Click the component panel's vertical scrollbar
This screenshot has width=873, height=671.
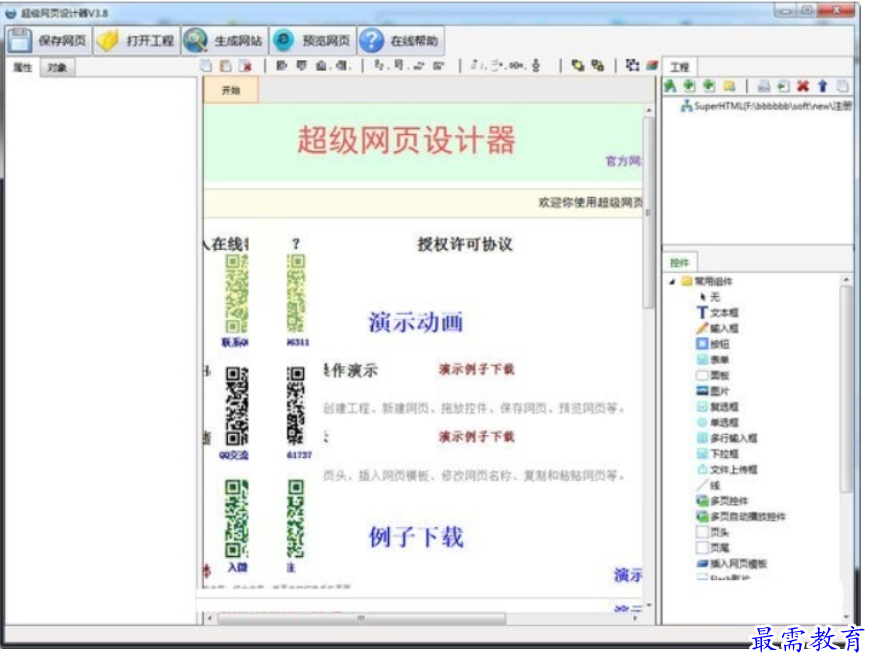(846, 389)
